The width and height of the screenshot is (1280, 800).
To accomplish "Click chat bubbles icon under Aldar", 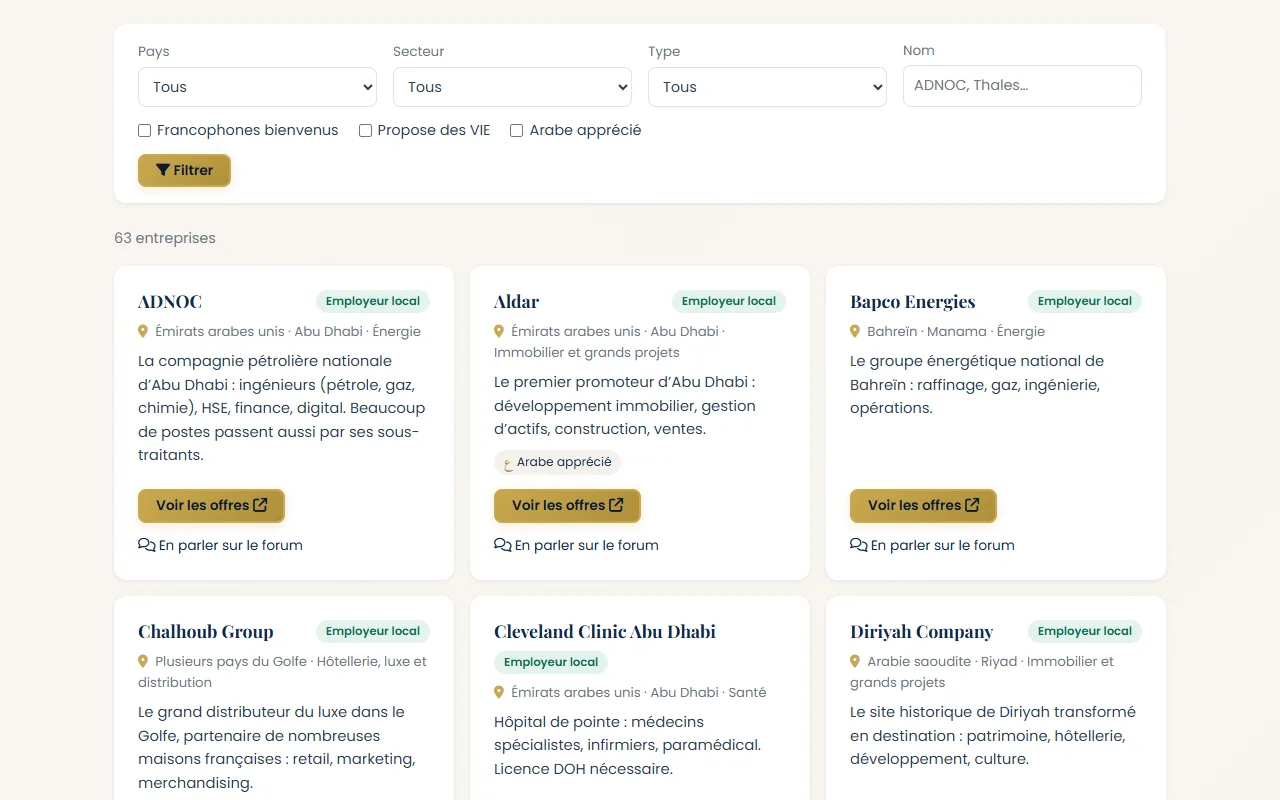I will 503,545.
